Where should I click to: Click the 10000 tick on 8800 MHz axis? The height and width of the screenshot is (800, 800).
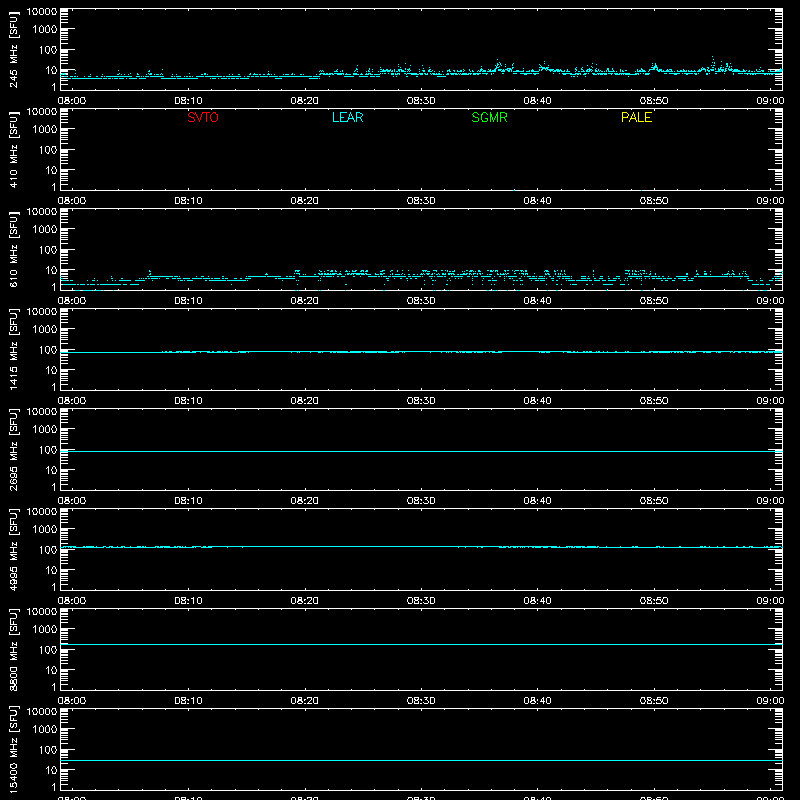42,612
